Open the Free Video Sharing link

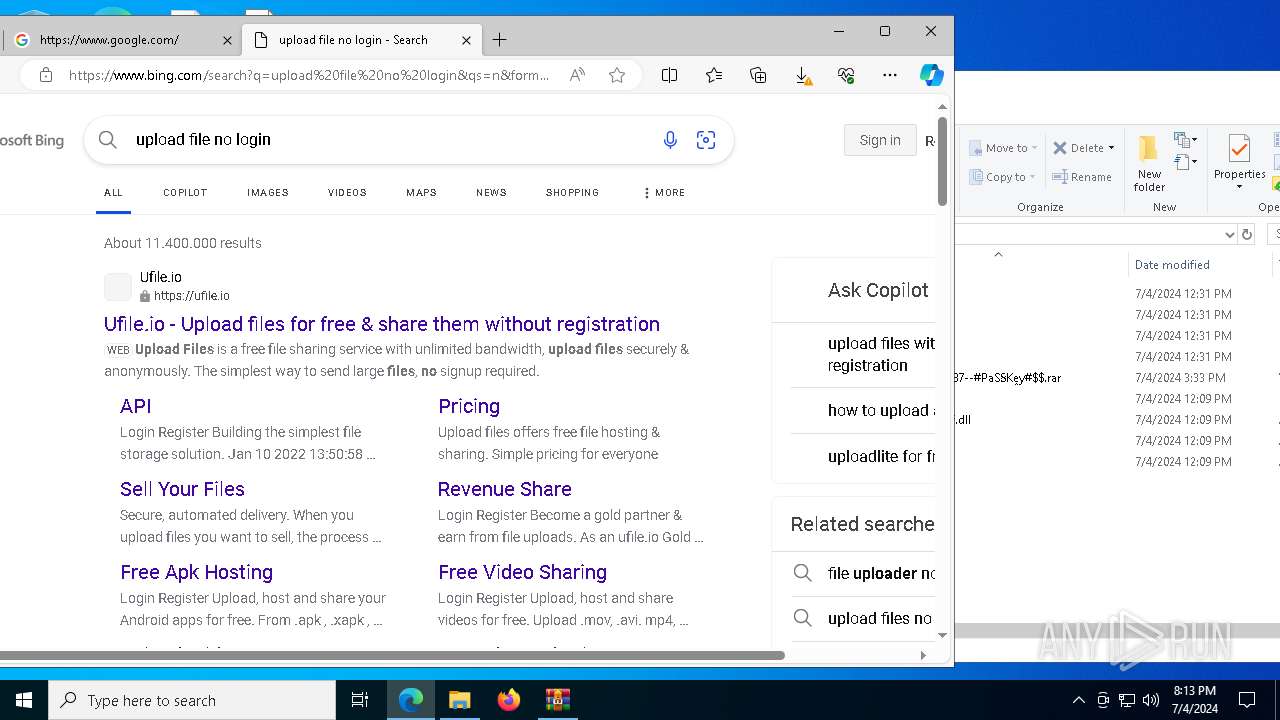coord(522,572)
